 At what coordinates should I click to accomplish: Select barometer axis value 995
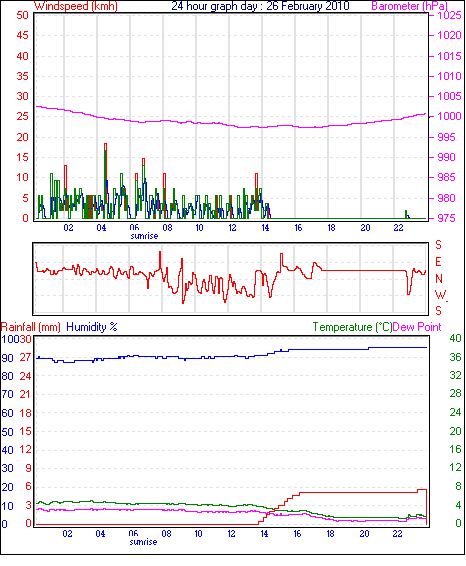[x=447, y=137]
